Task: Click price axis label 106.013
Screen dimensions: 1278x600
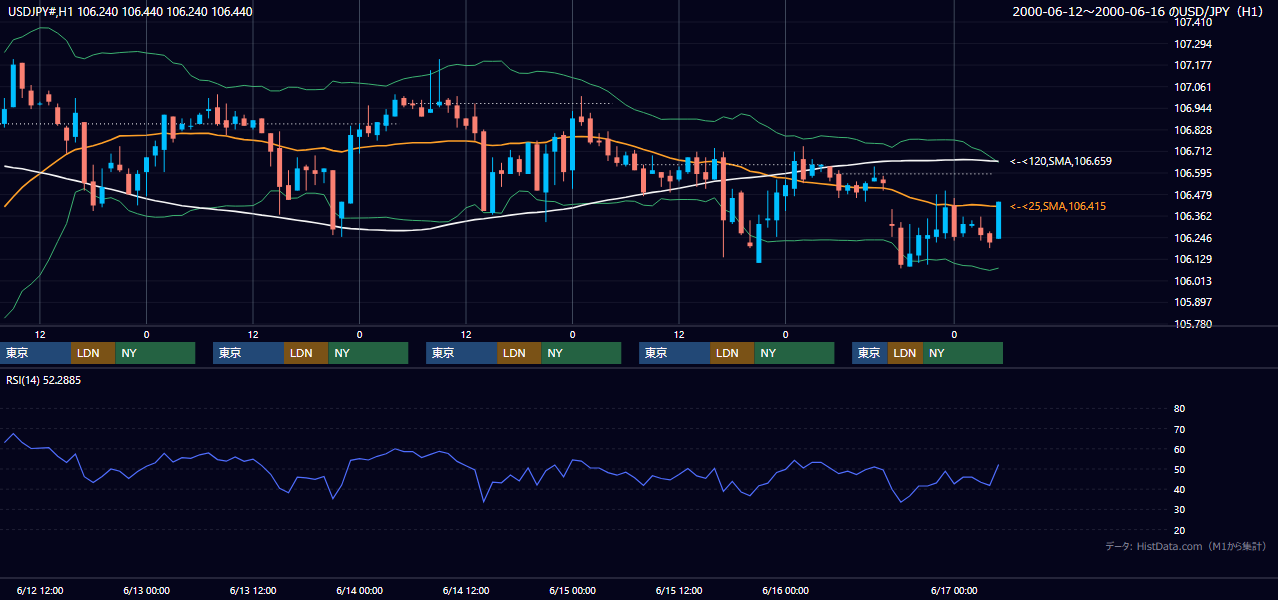Action: click(x=1193, y=281)
